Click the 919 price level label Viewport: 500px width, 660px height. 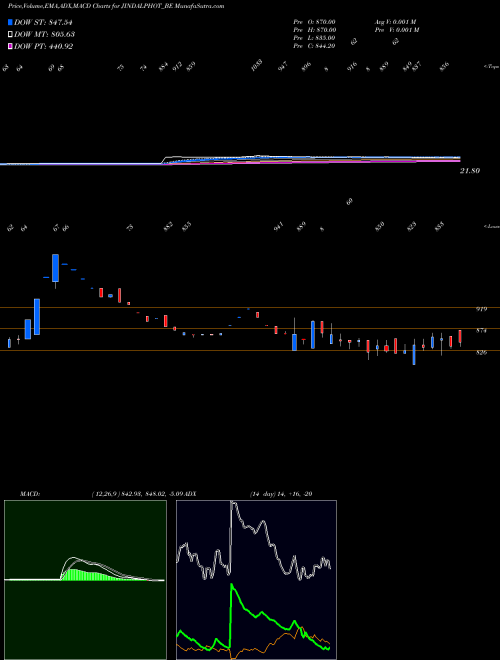click(481, 309)
